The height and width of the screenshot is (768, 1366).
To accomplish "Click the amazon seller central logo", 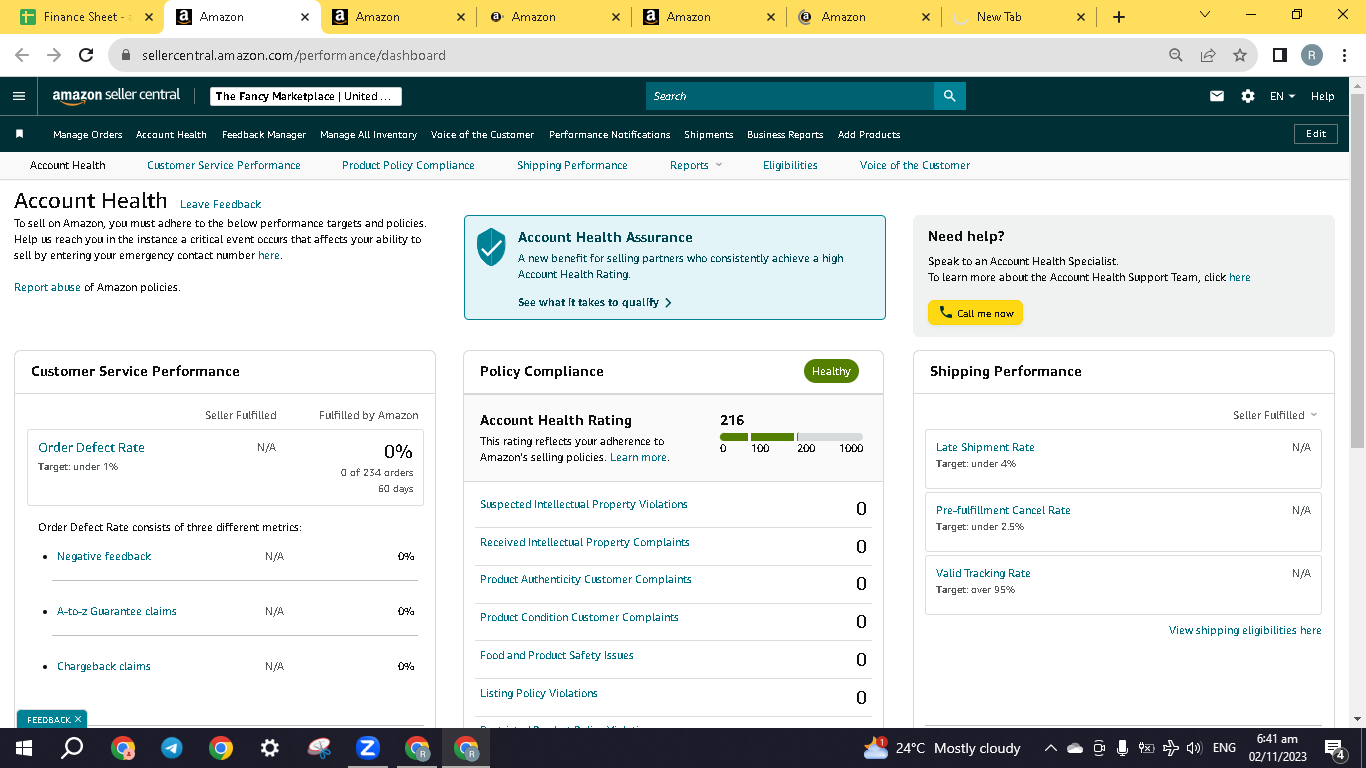I will [x=116, y=95].
